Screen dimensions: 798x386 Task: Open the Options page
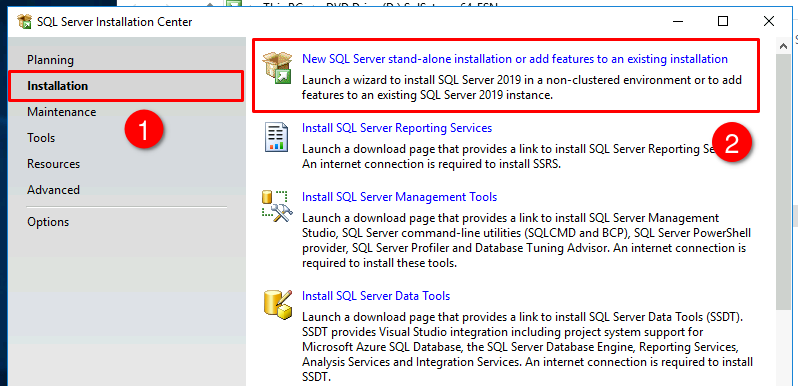(48, 222)
